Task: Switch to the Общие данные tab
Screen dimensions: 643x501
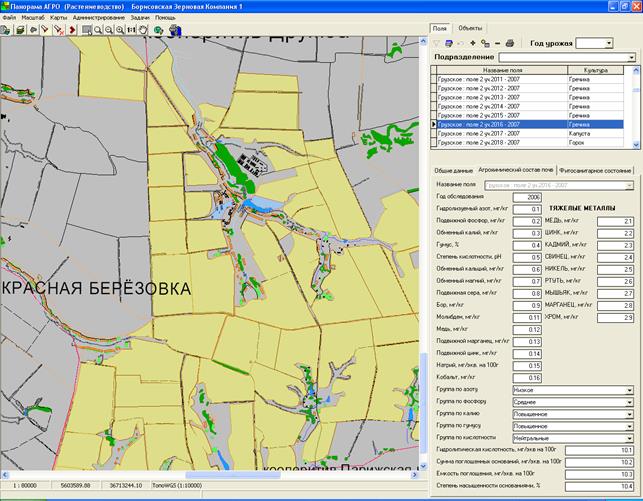Action: pos(453,171)
